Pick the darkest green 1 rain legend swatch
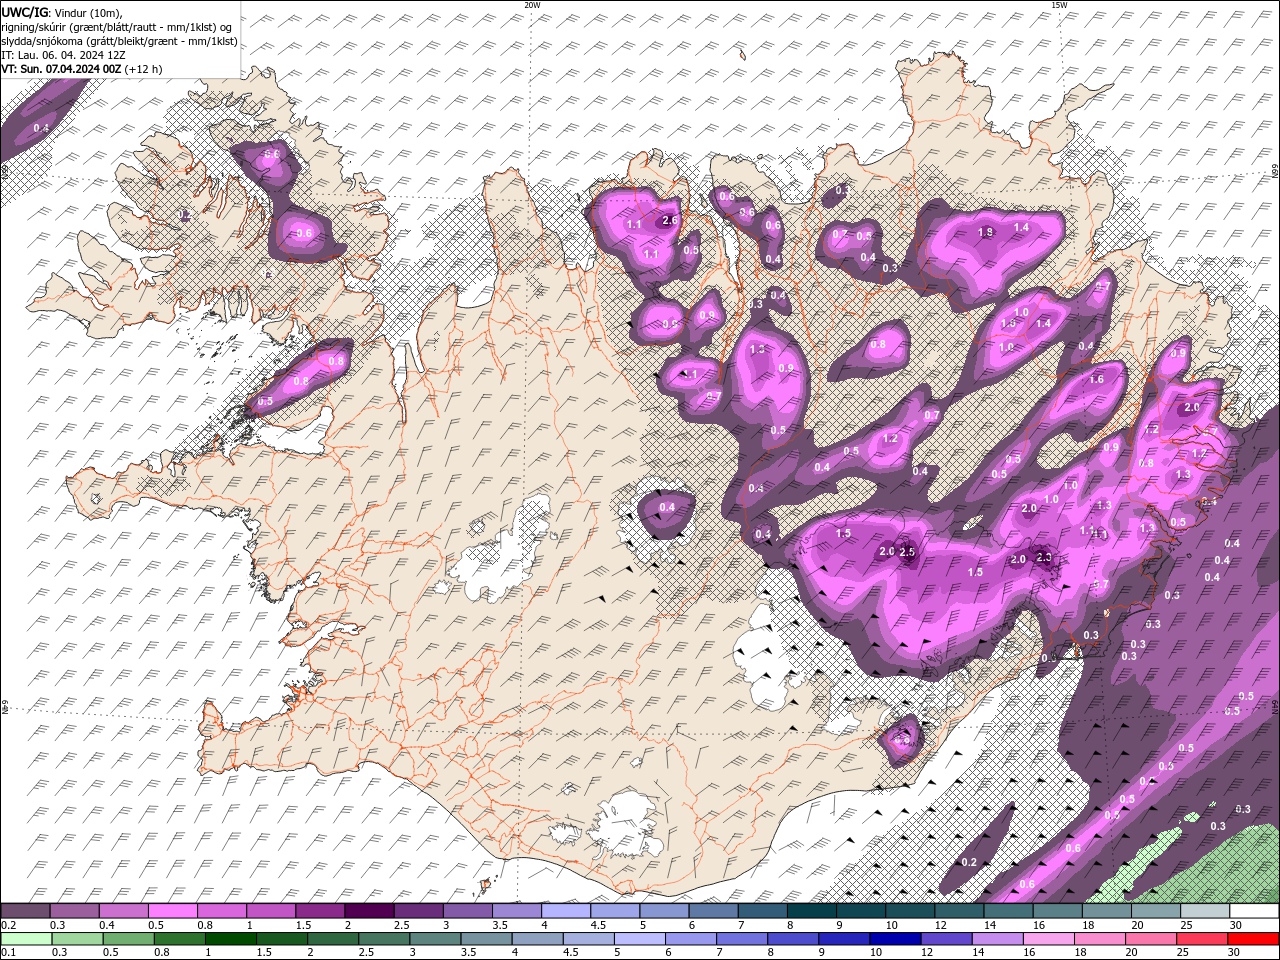 [x=230, y=939]
